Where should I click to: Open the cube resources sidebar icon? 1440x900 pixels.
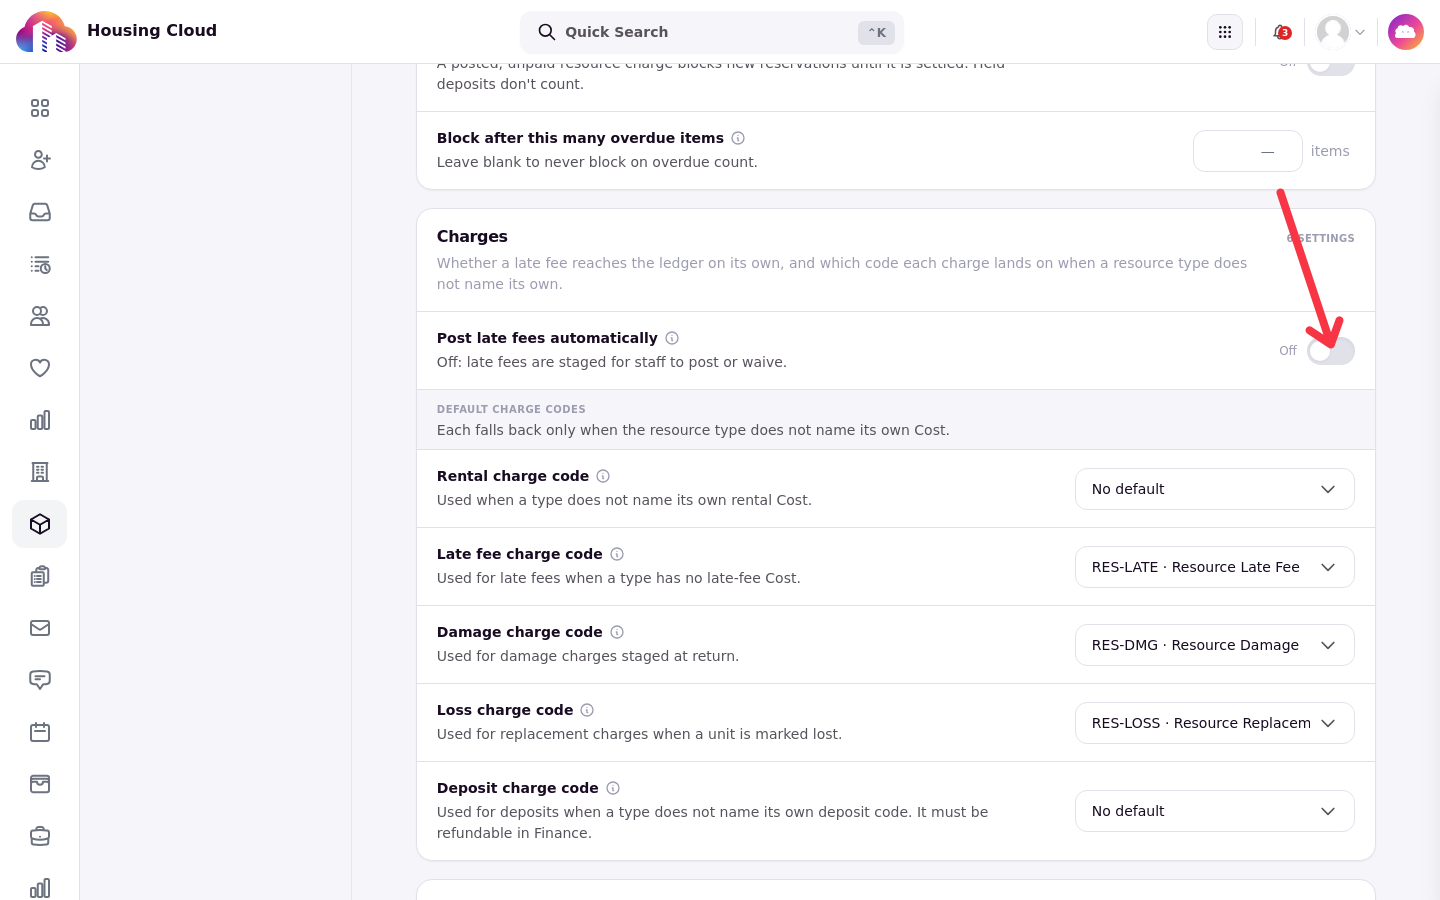point(40,524)
